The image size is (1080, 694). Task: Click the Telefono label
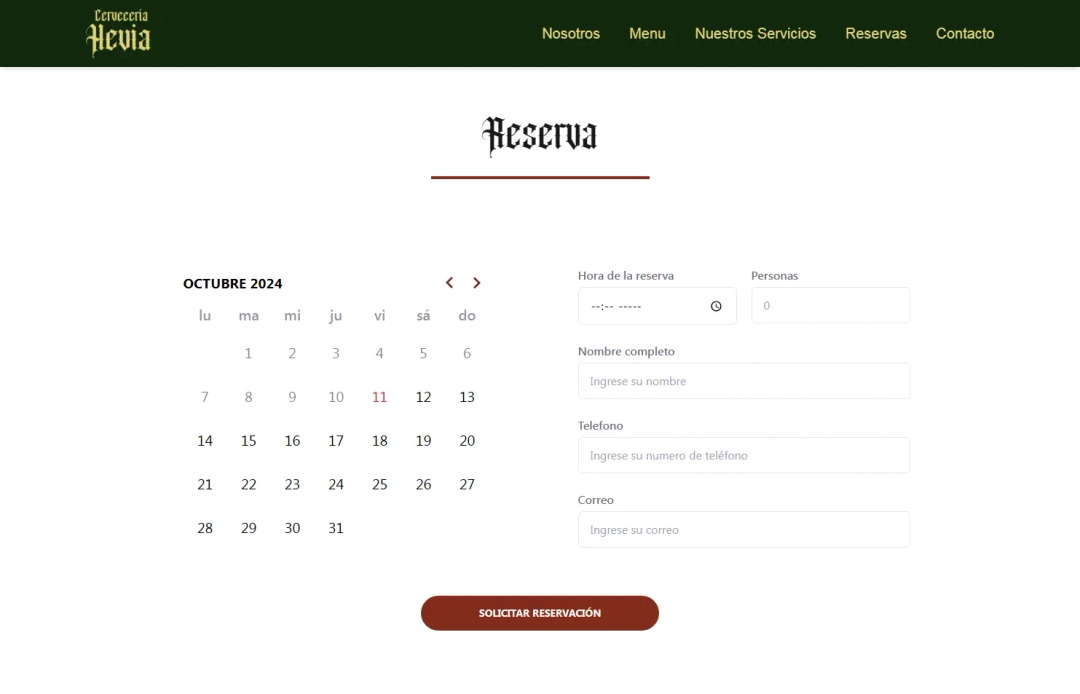tap(601, 425)
